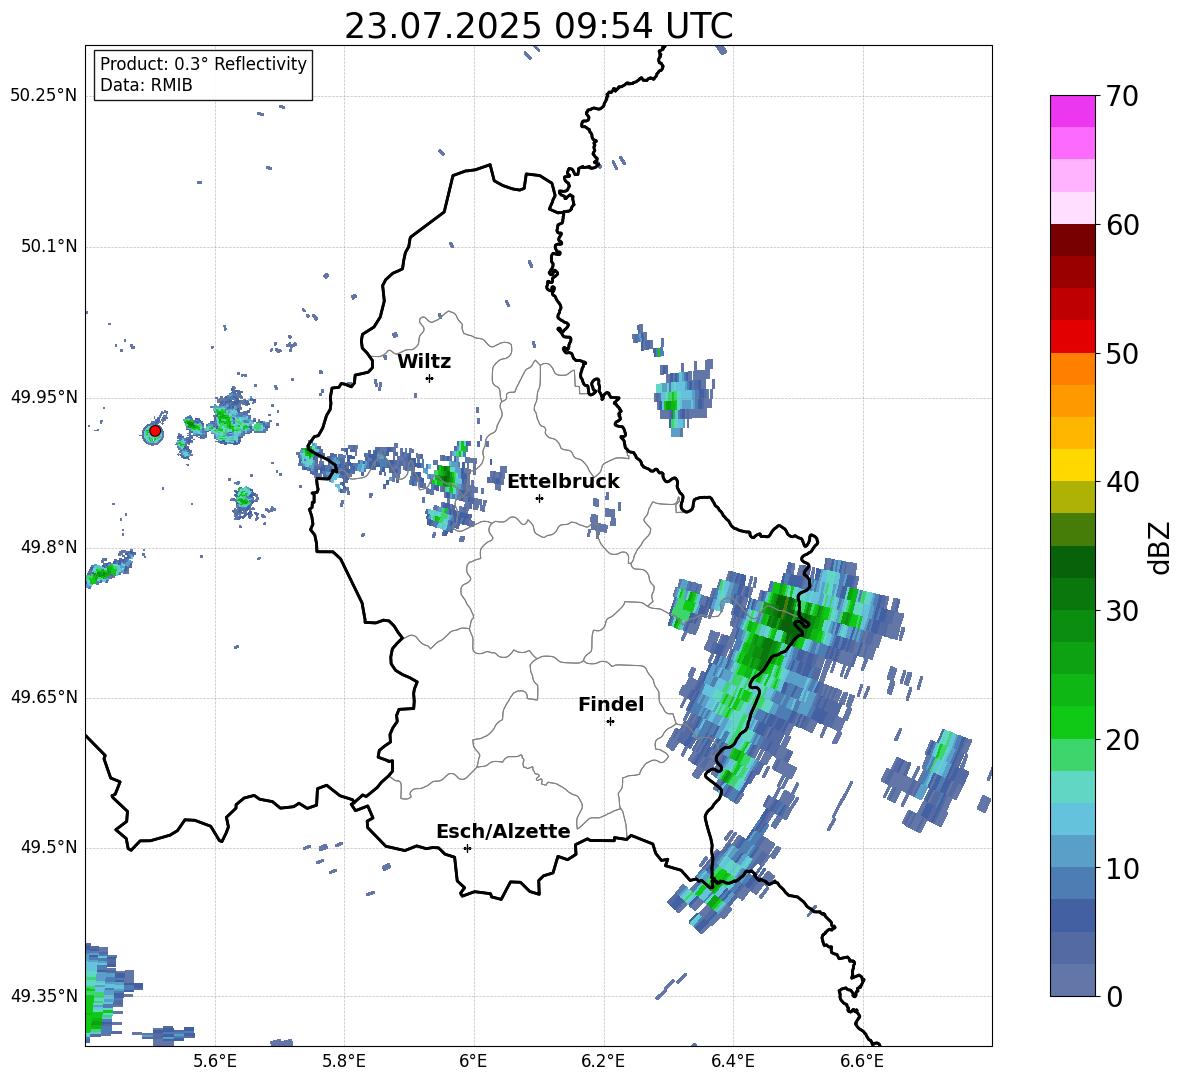Click the 50.1°N latitude label
1184x1081 pixels.
(49, 247)
